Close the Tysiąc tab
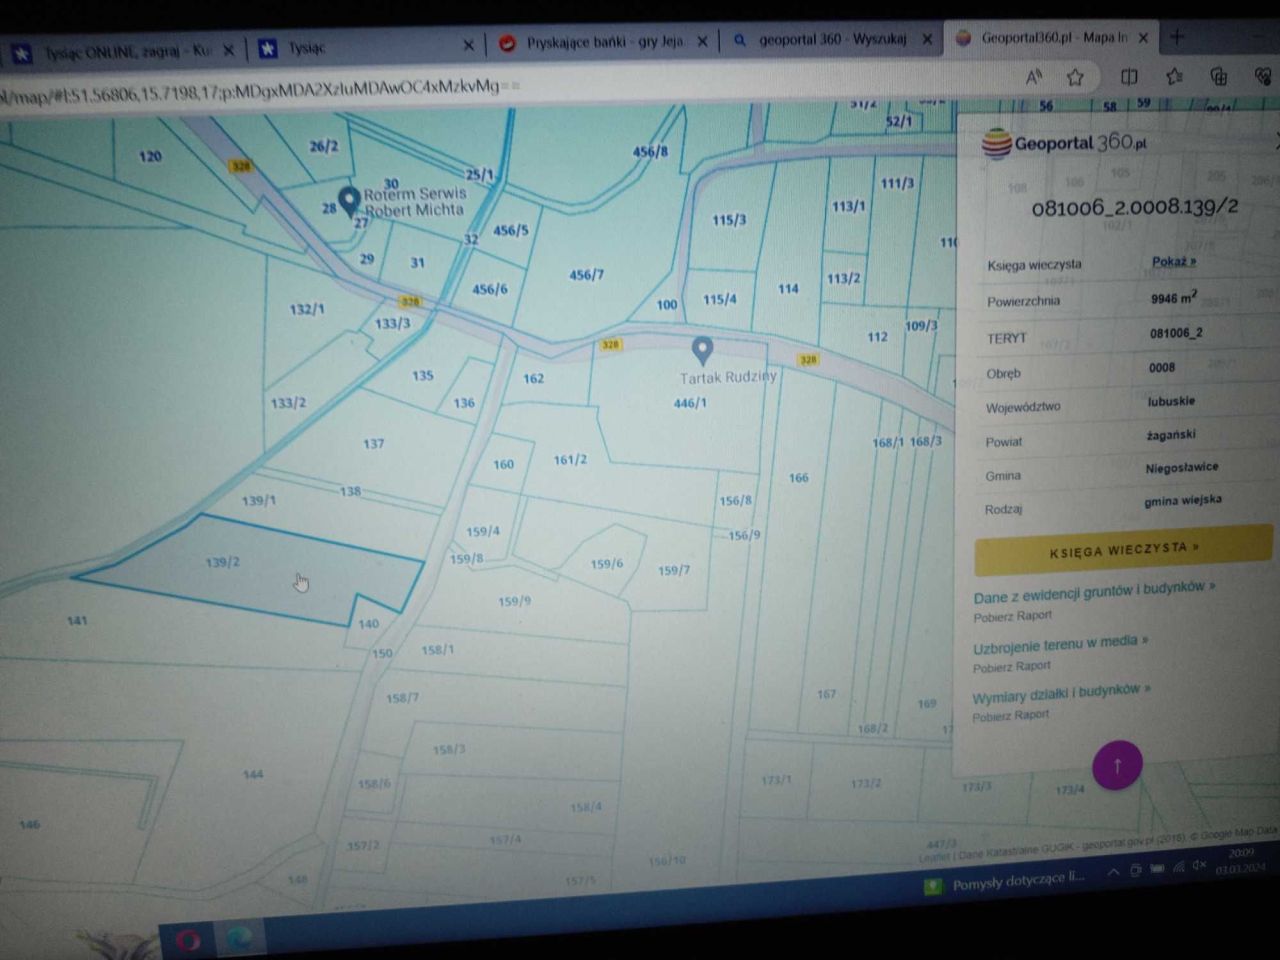 click(468, 45)
